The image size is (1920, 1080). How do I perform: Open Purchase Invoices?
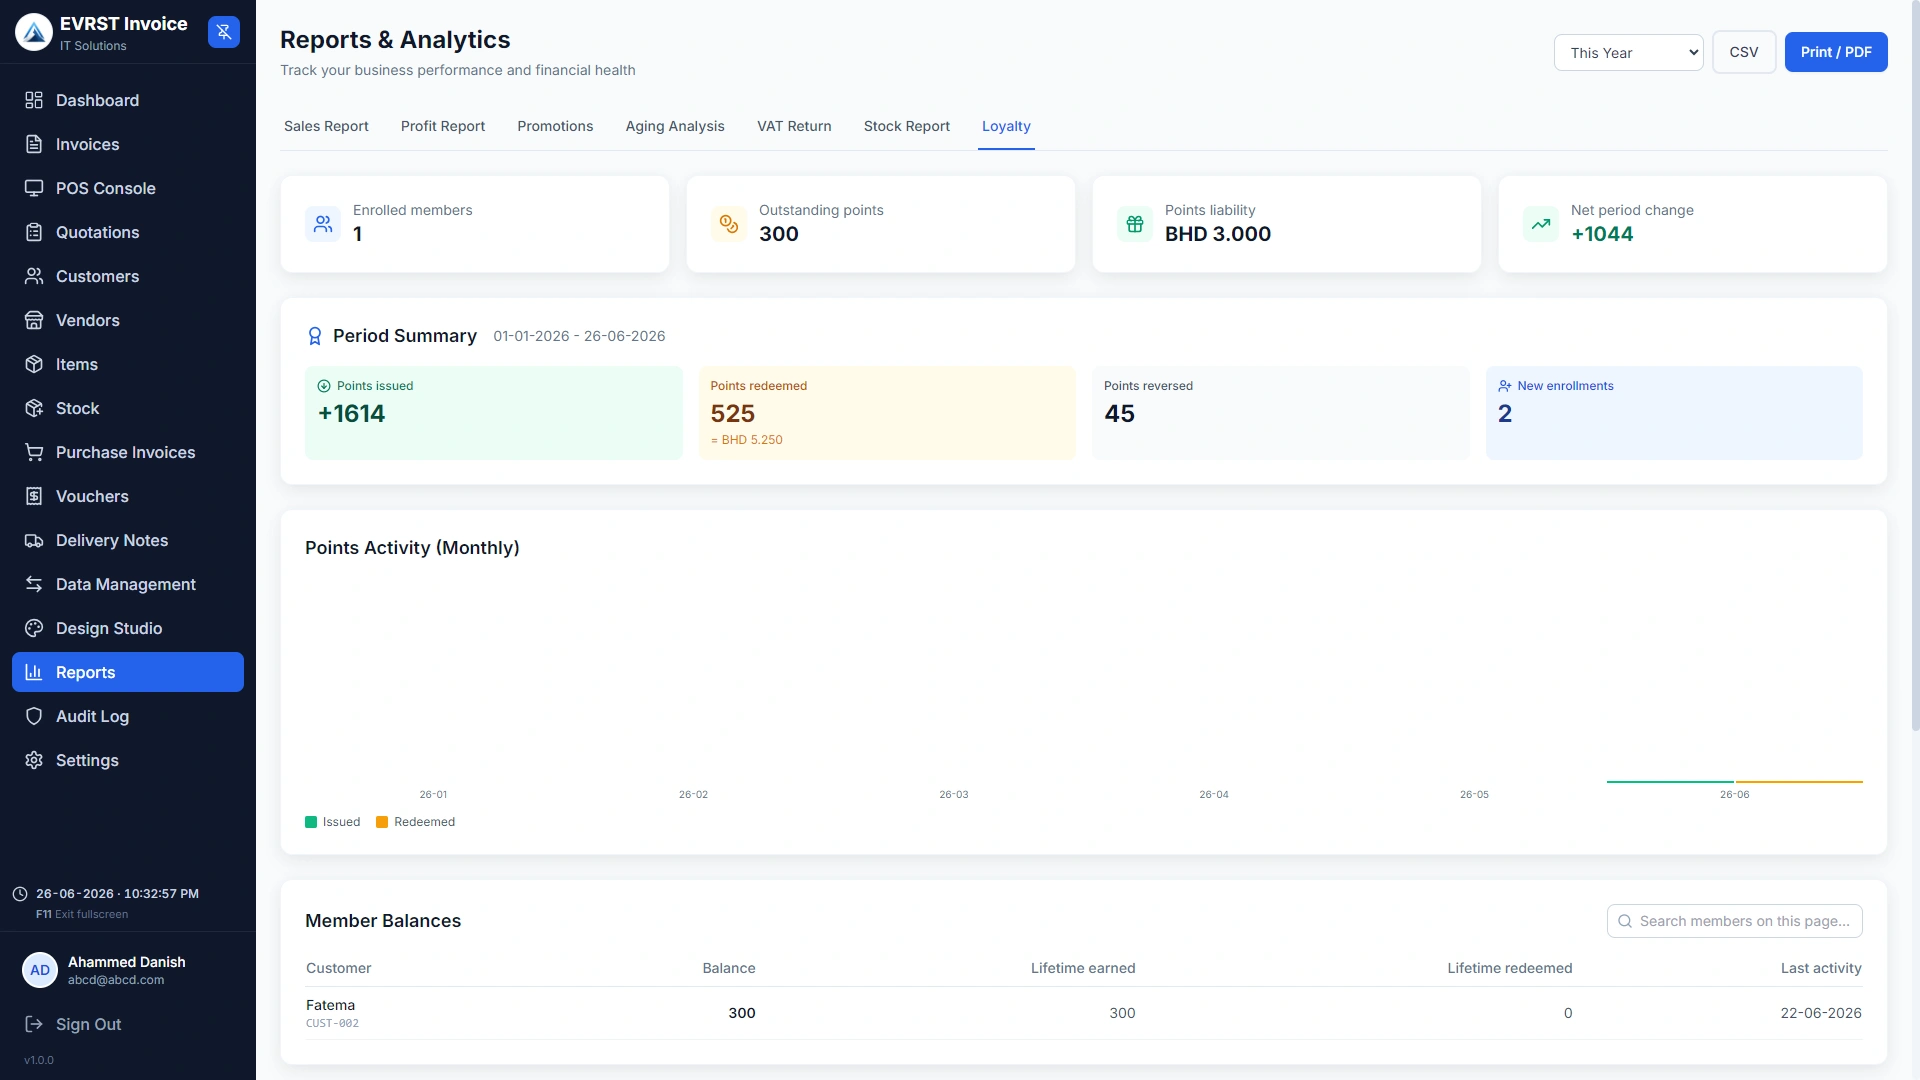[x=128, y=452]
